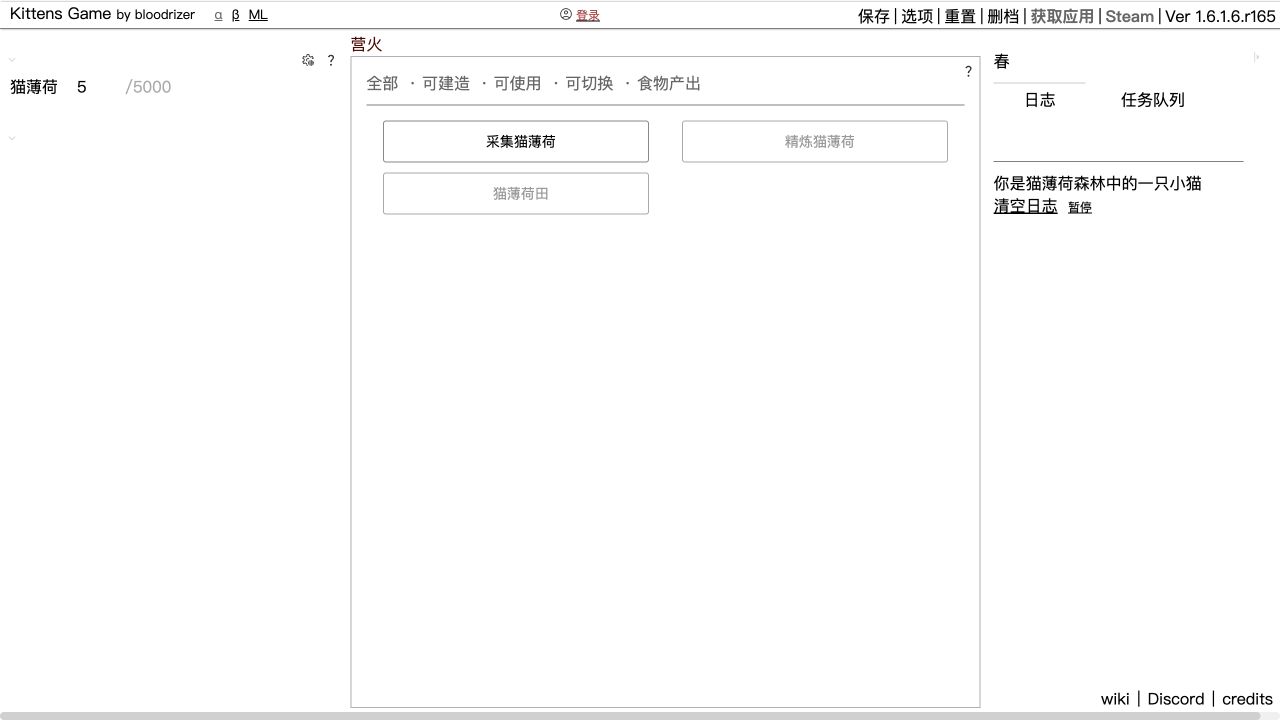The width and height of the screenshot is (1280, 720).
Task: Show help question mark of the 营火 panel
Action: [x=968, y=71]
